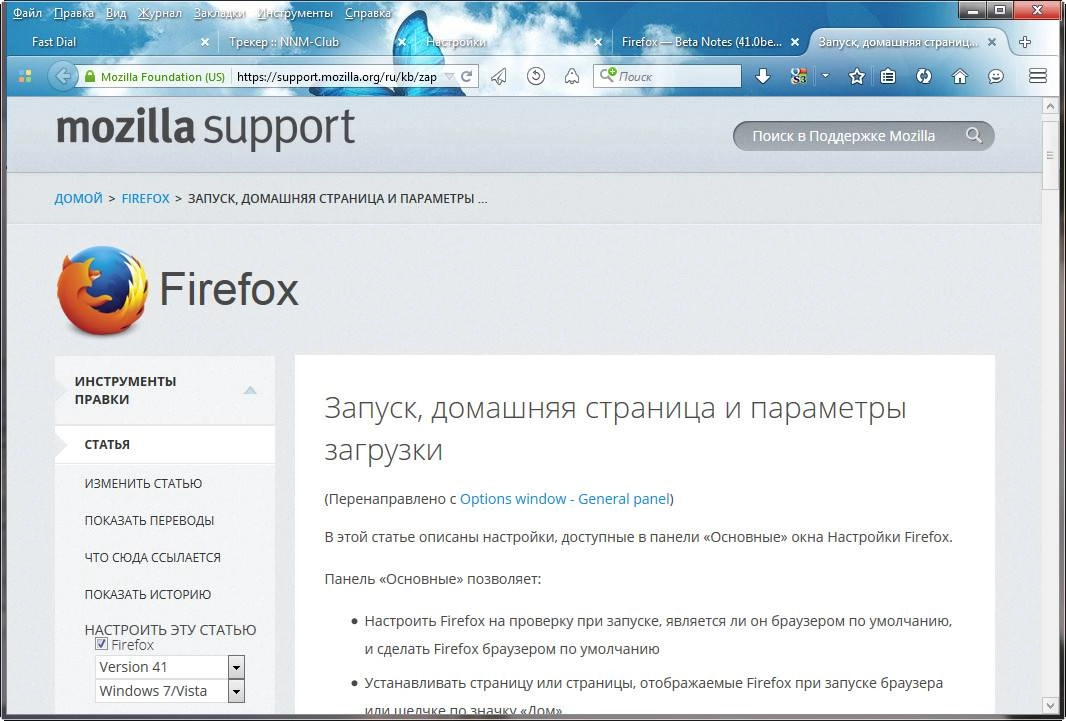Viewport: 1066px width, 721px height.
Task: Reload the page with the refresh icon
Action: tap(466, 77)
